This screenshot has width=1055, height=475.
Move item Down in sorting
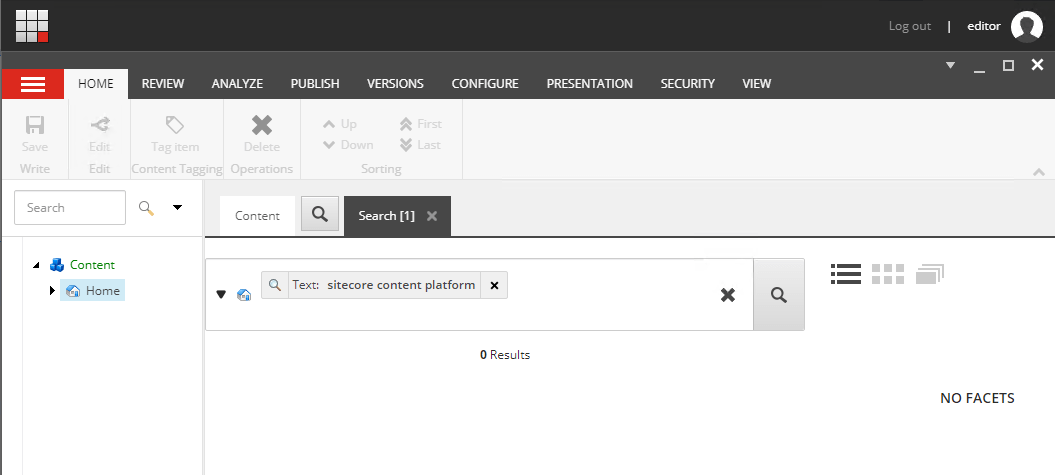tap(348, 145)
